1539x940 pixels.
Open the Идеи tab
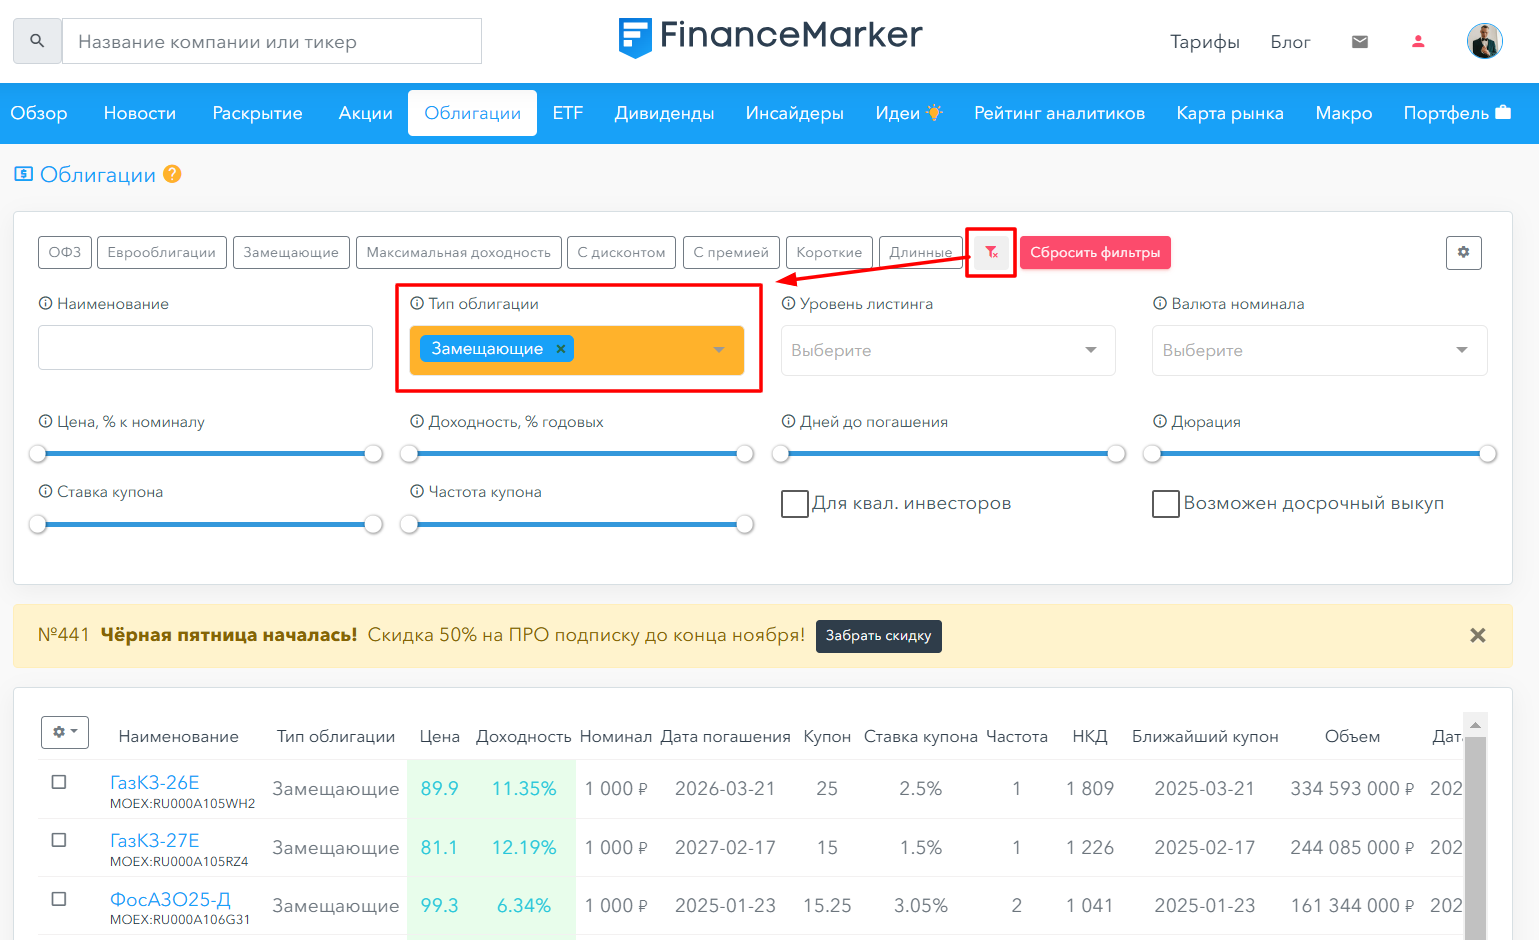coord(909,113)
